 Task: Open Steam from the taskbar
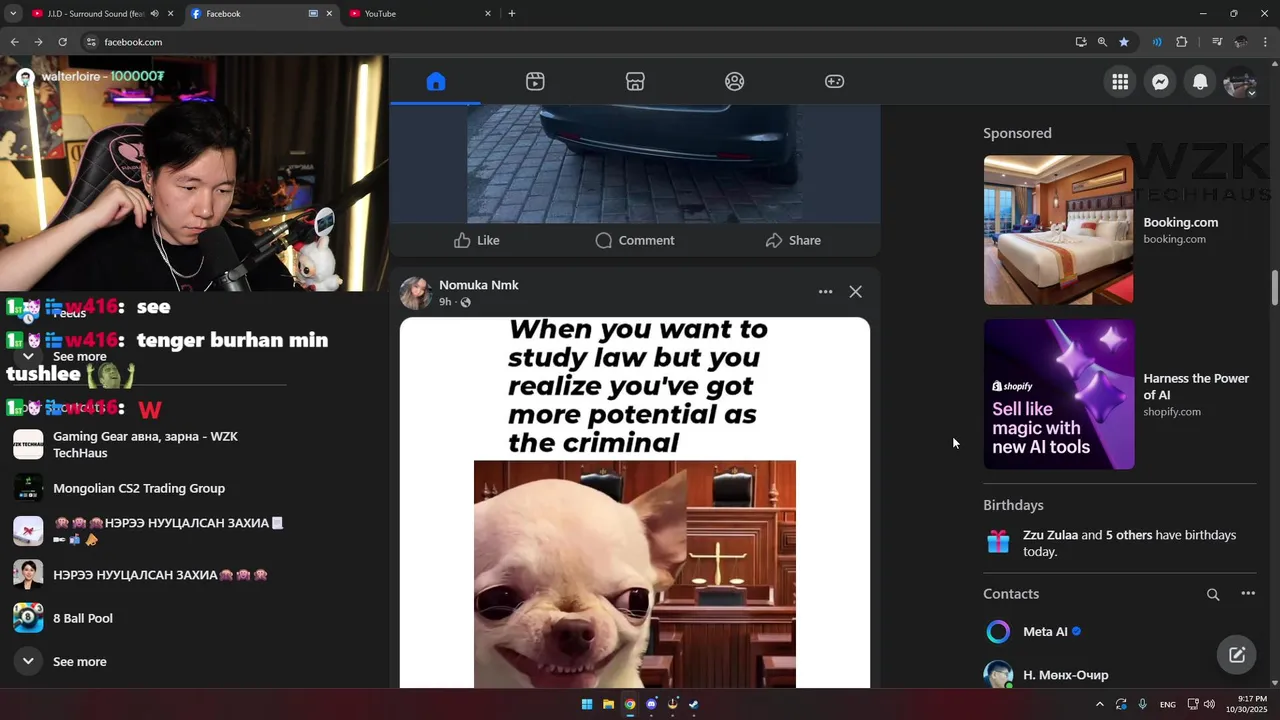694,704
